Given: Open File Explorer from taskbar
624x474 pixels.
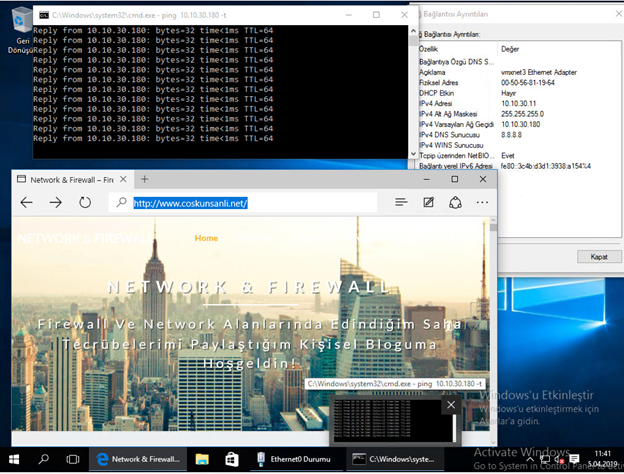Looking at the screenshot, I should pyautogui.click(x=202, y=460).
